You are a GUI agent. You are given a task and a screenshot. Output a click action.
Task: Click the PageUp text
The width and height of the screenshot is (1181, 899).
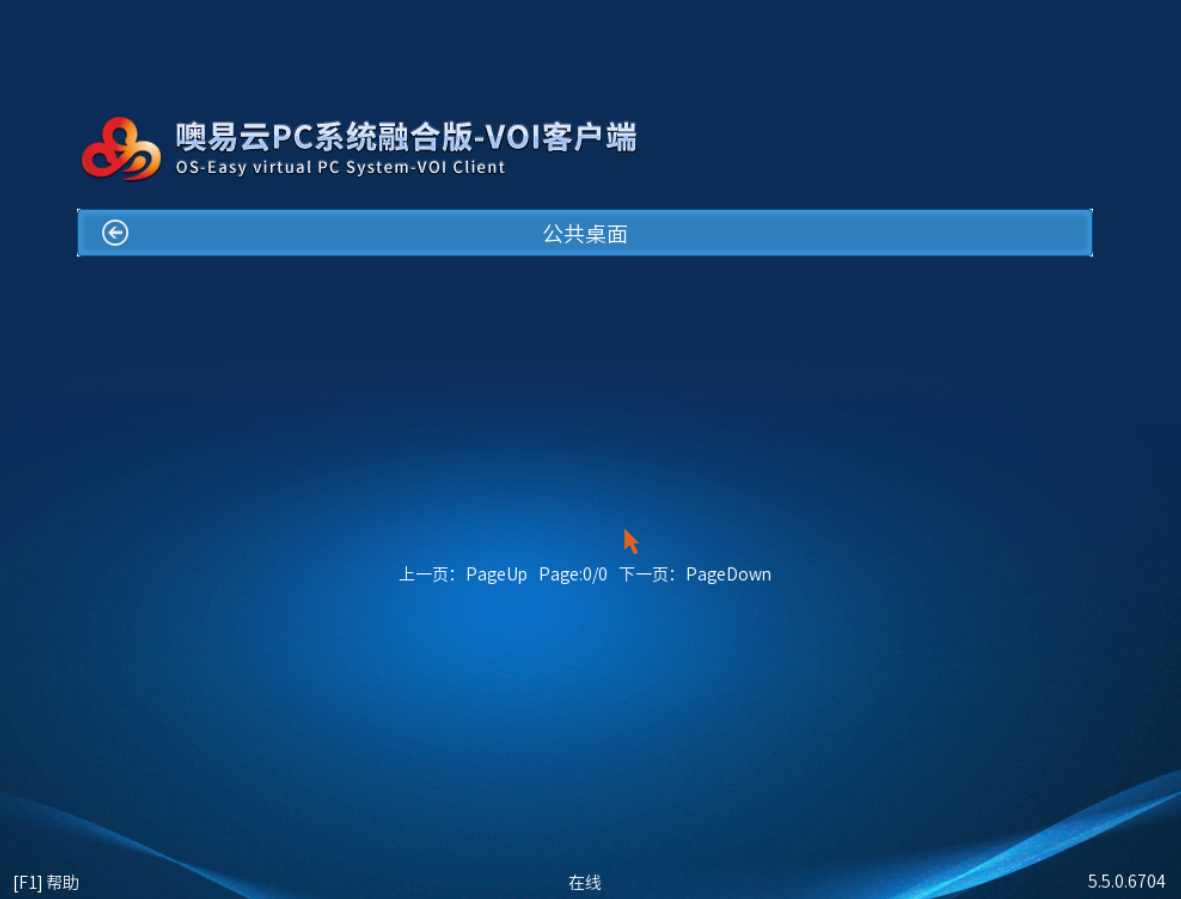[496, 575]
